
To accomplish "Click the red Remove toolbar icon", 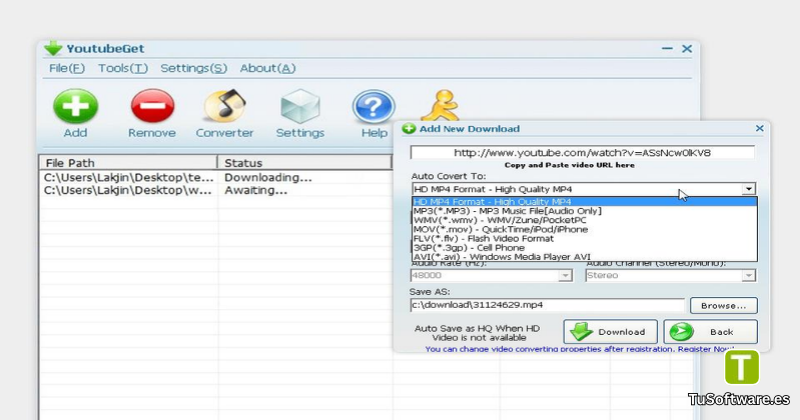I will click(152, 106).
